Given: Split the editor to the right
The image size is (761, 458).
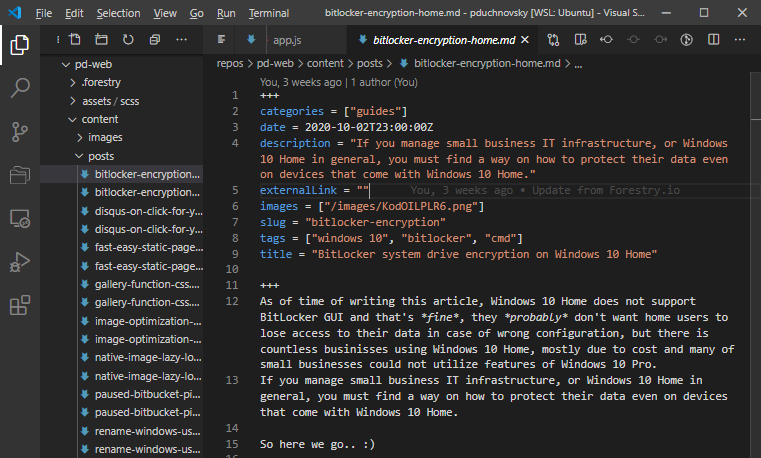Looking at the screenshot, I should (x=714, y=40).
